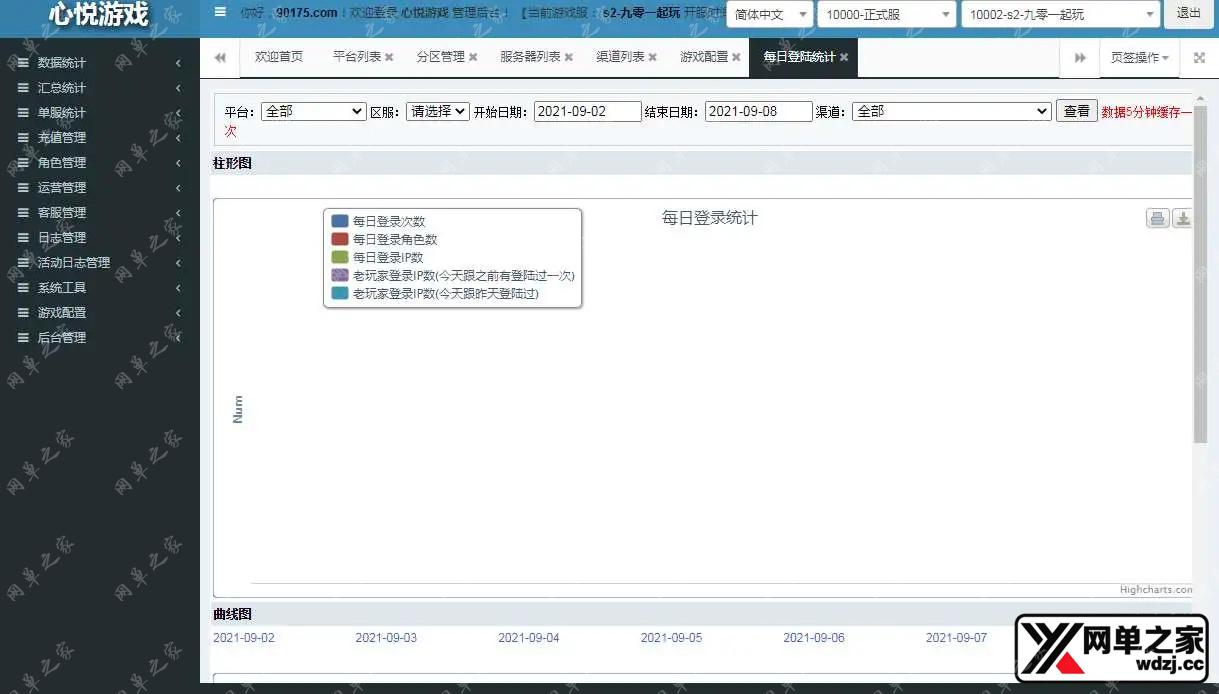
Task: Expand the 数据统计 sidebar menu
Action: coord(100,63)
